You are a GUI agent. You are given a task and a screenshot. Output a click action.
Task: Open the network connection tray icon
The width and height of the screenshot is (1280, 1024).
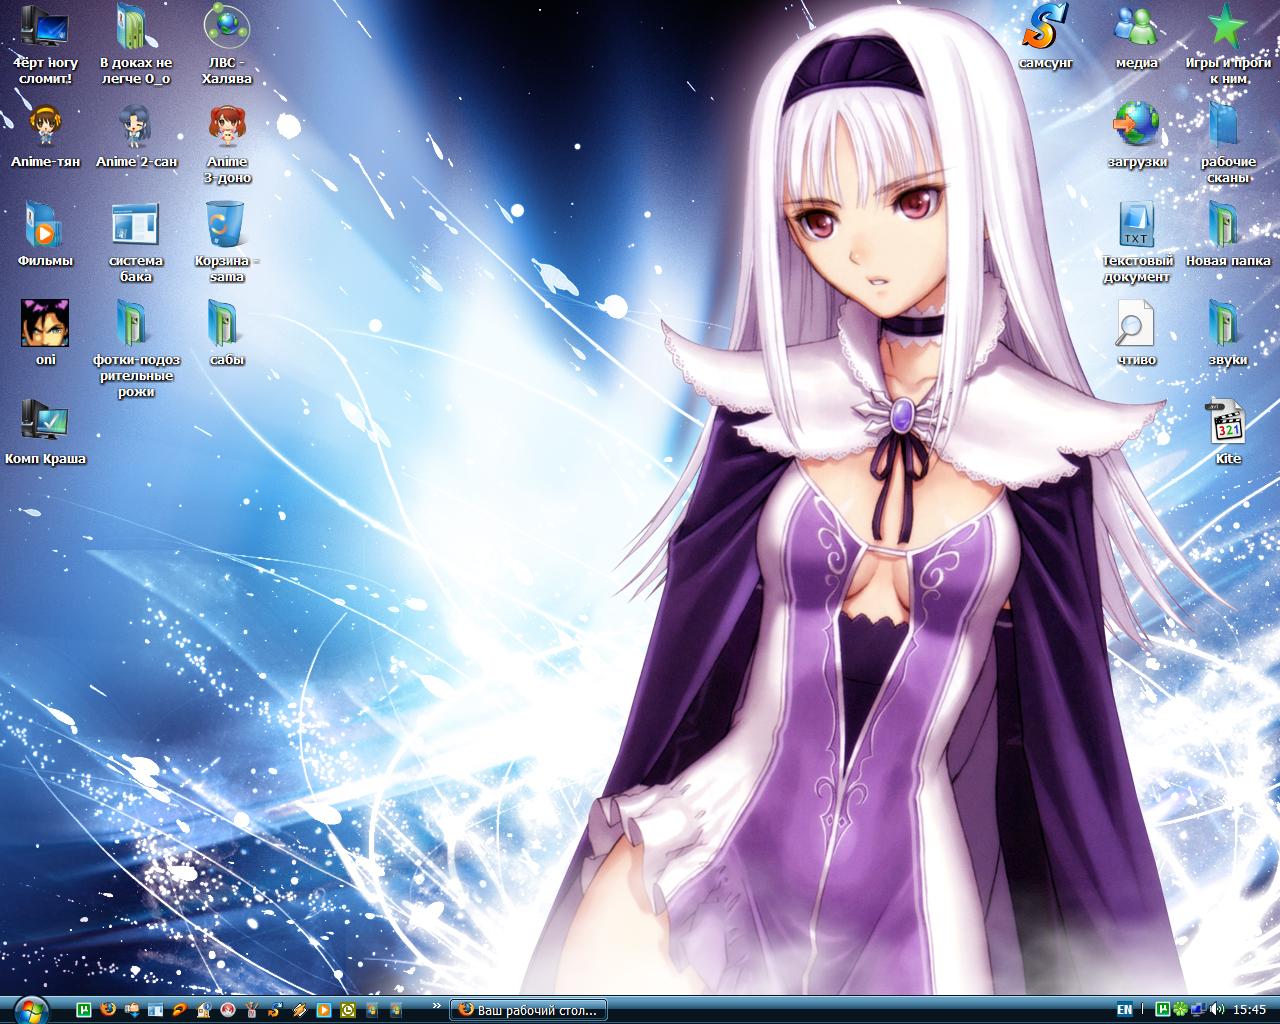[1199, 1010]
